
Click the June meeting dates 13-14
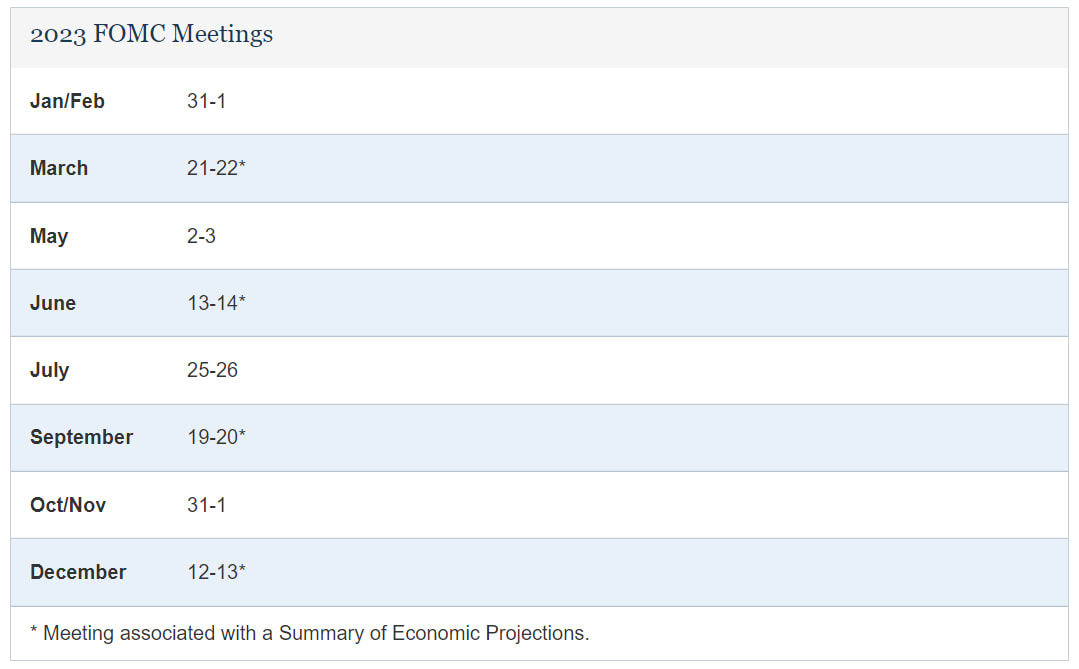[212, 303]
